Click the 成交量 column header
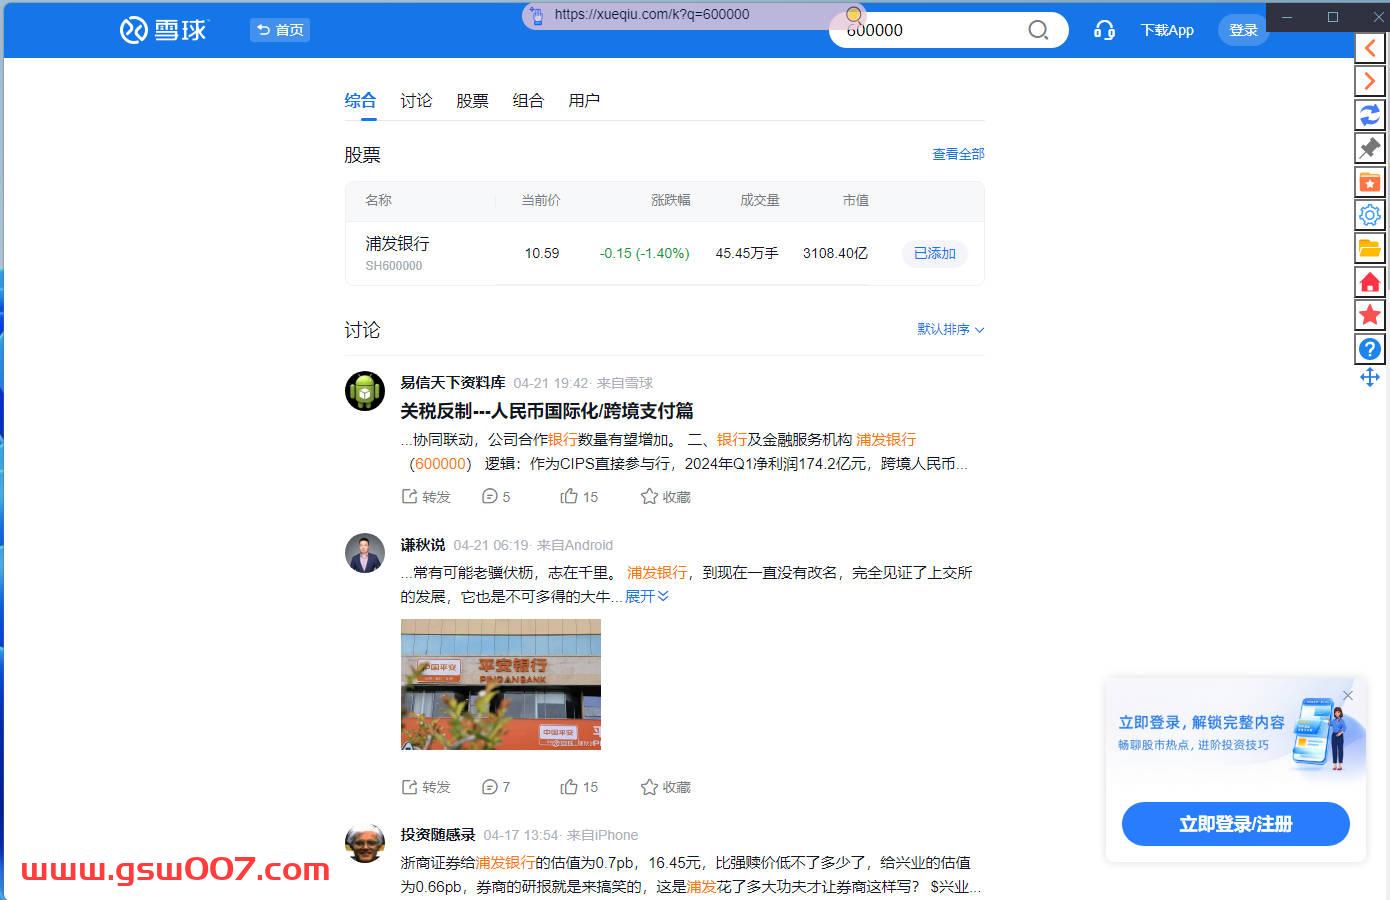This screenshot has height=900, width=1390. coord(760,200)
